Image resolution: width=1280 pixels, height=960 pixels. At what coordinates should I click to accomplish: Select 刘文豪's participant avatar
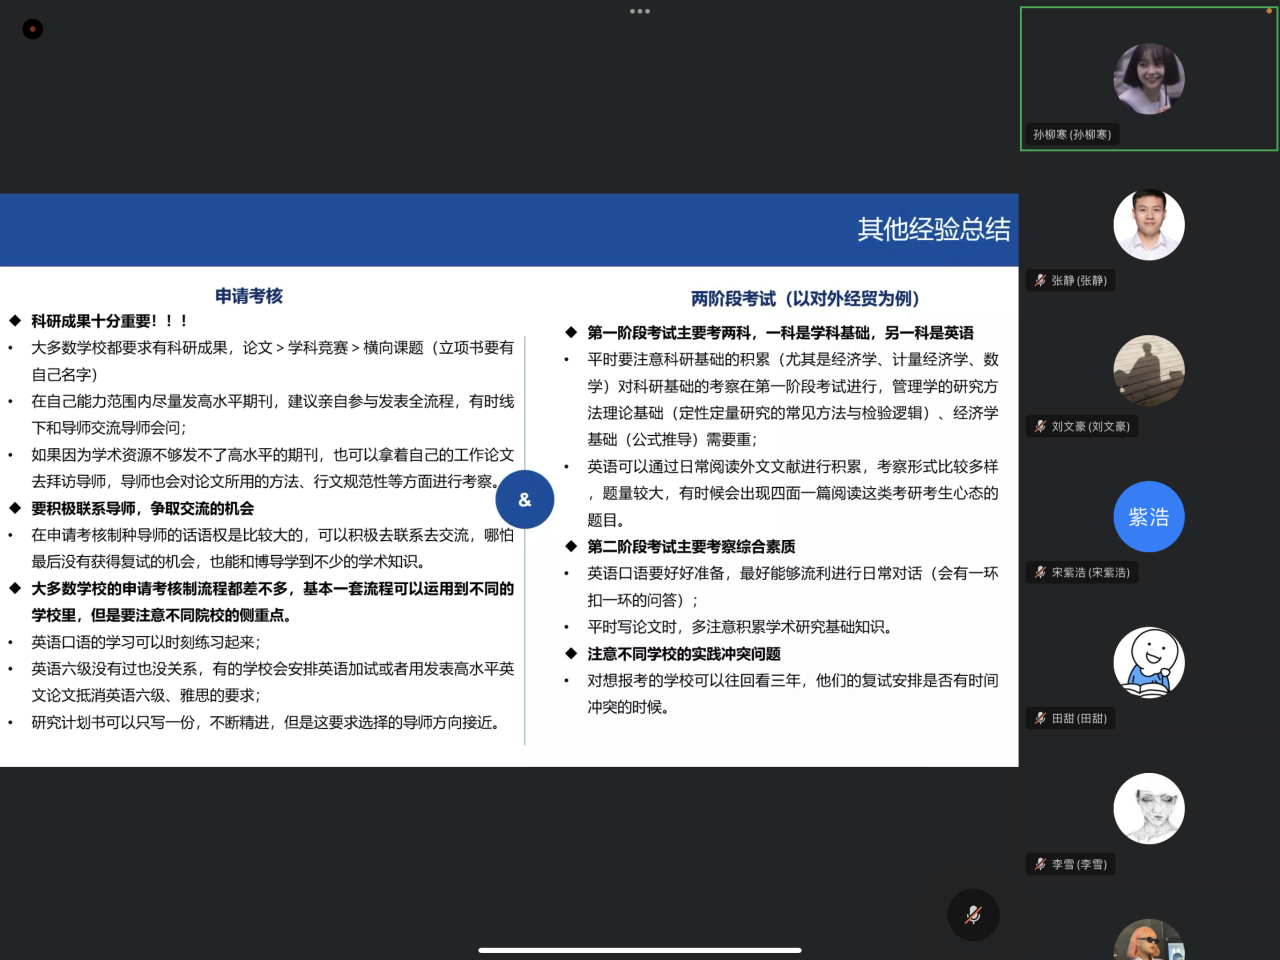(1149, 371)
